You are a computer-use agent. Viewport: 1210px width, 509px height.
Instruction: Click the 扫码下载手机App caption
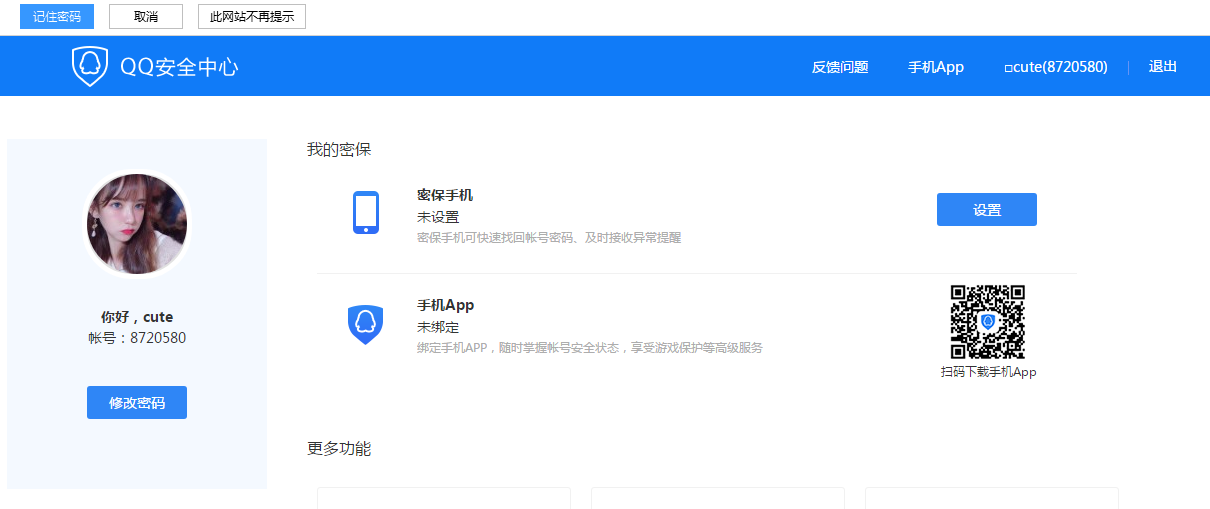pyautogui.click(x=988, y=372)
